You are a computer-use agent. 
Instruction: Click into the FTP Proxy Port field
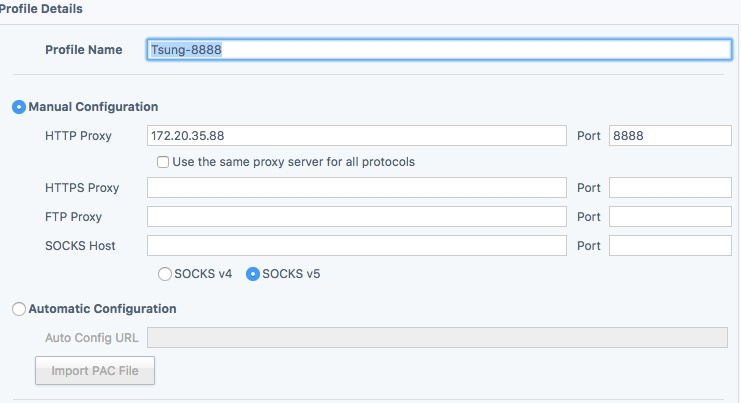pos(670,217)
